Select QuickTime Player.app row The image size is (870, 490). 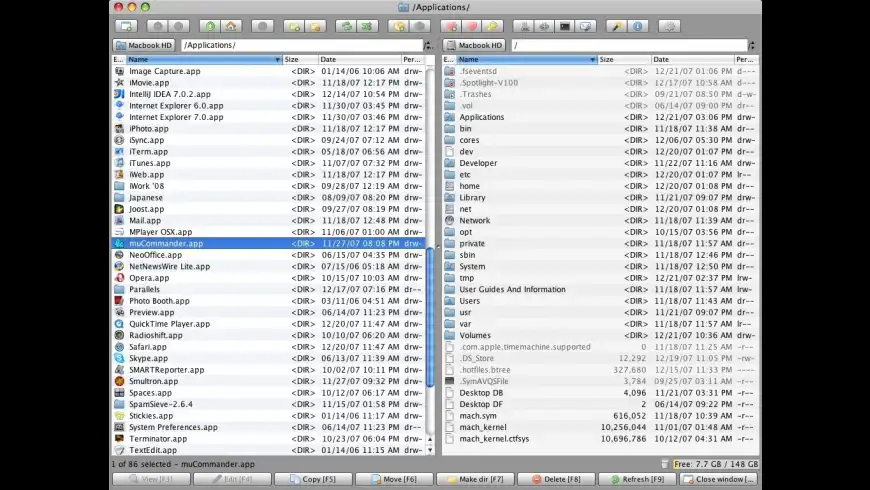click(x=268, y=324)
